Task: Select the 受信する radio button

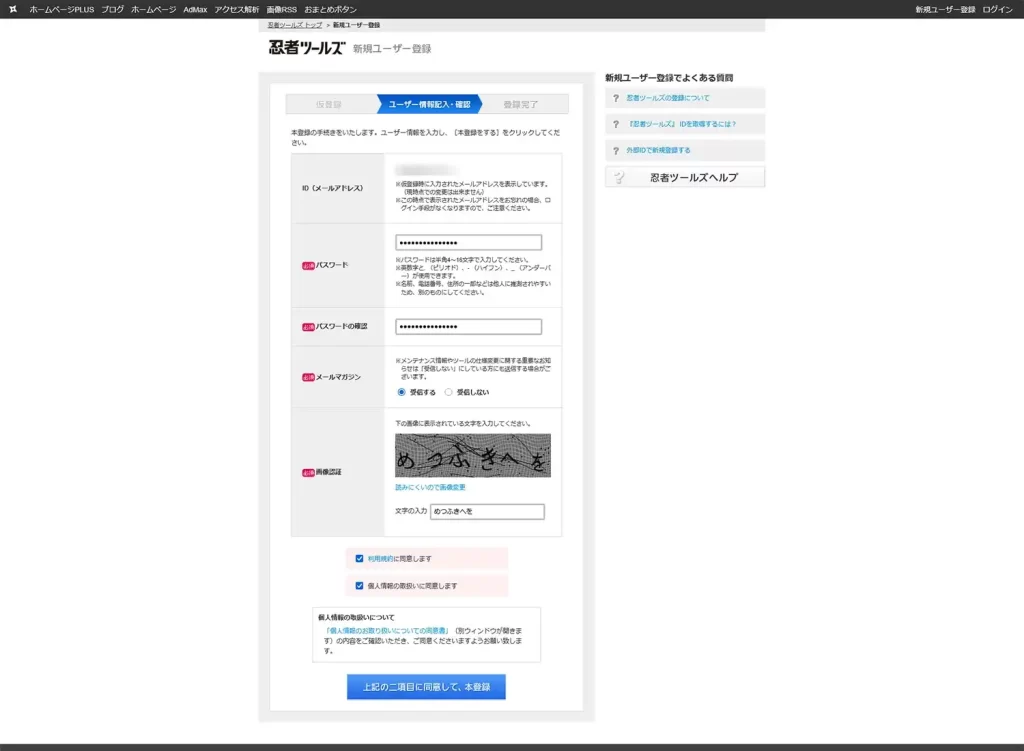Action: 402,392
